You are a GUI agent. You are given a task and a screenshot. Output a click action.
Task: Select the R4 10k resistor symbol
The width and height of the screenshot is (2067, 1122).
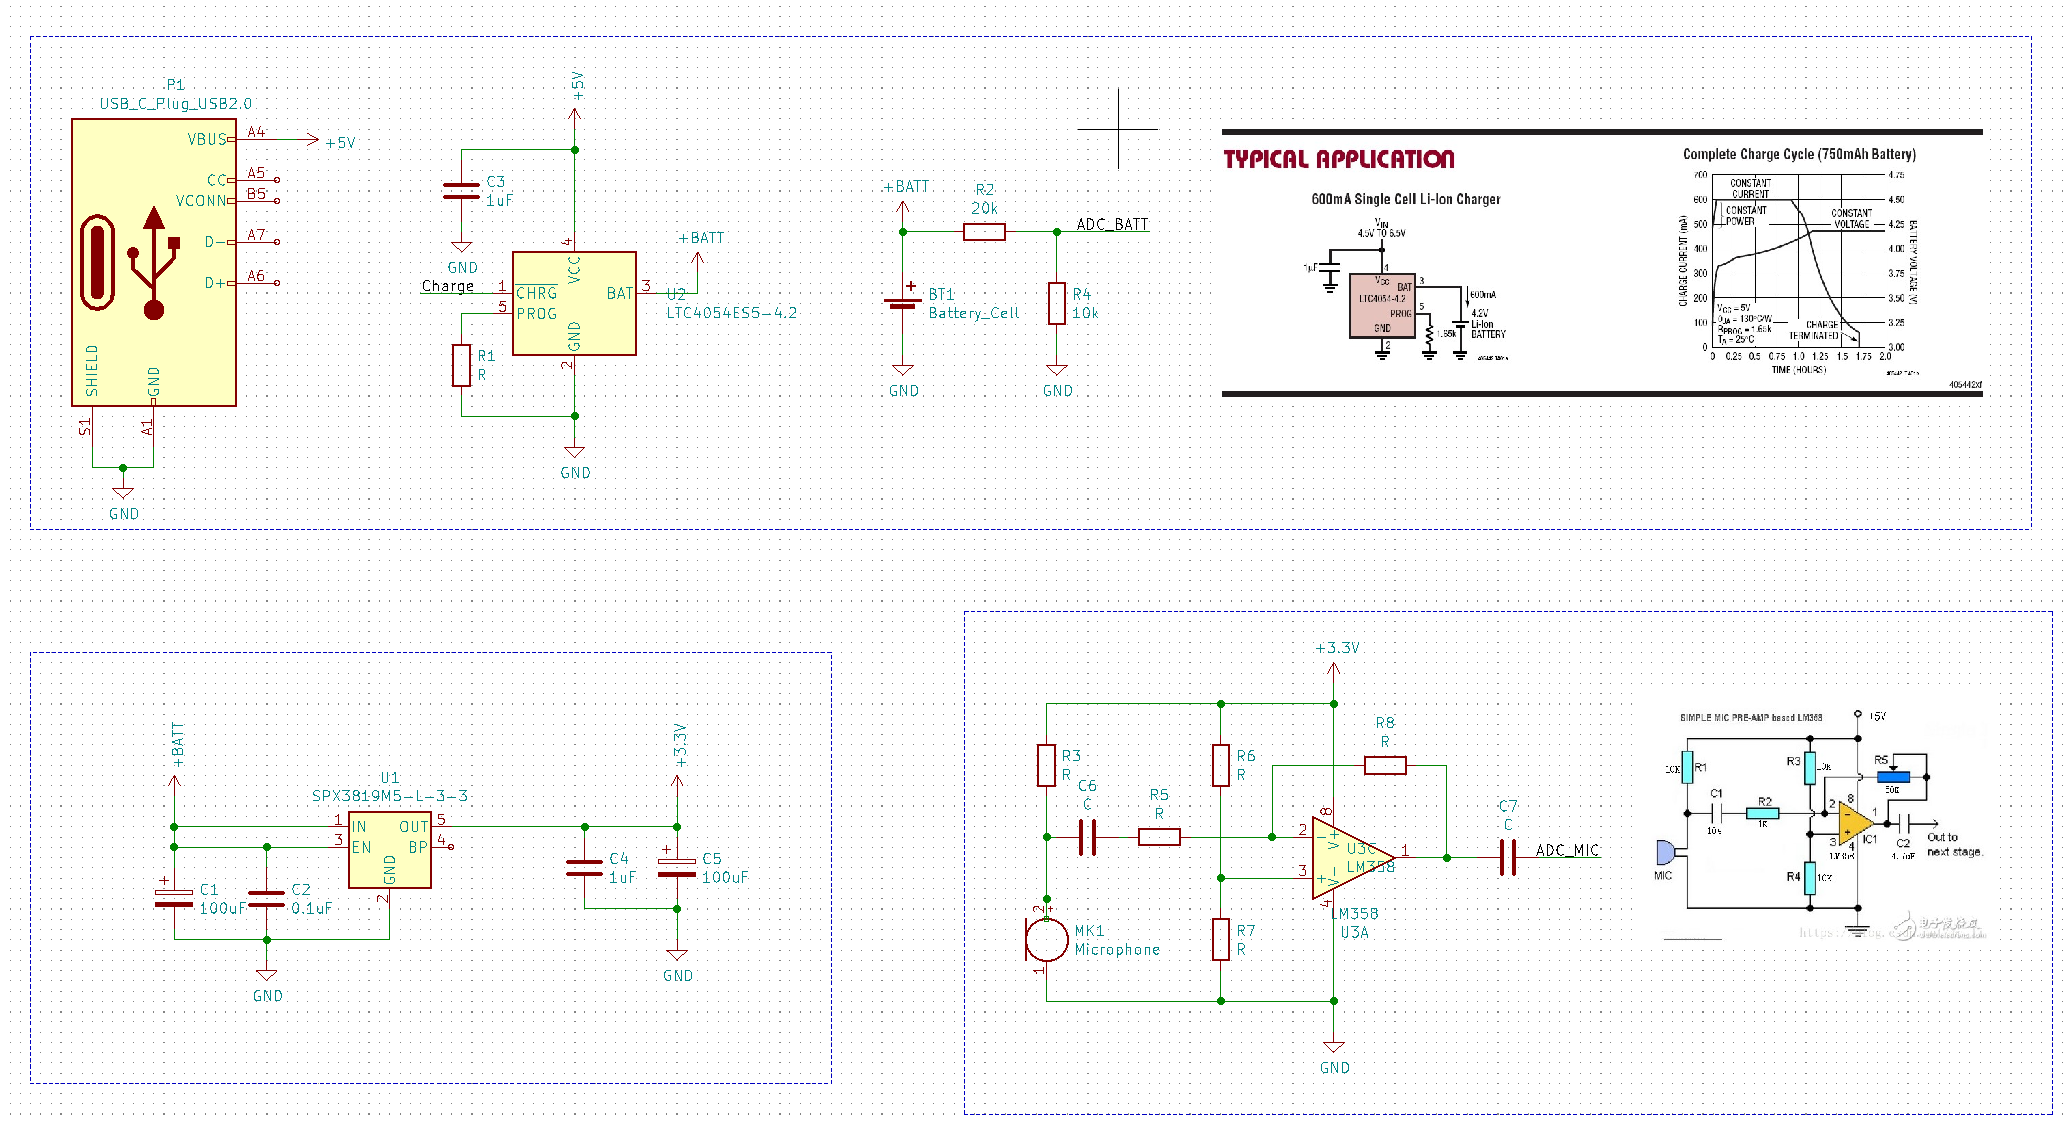[1057, 303]
